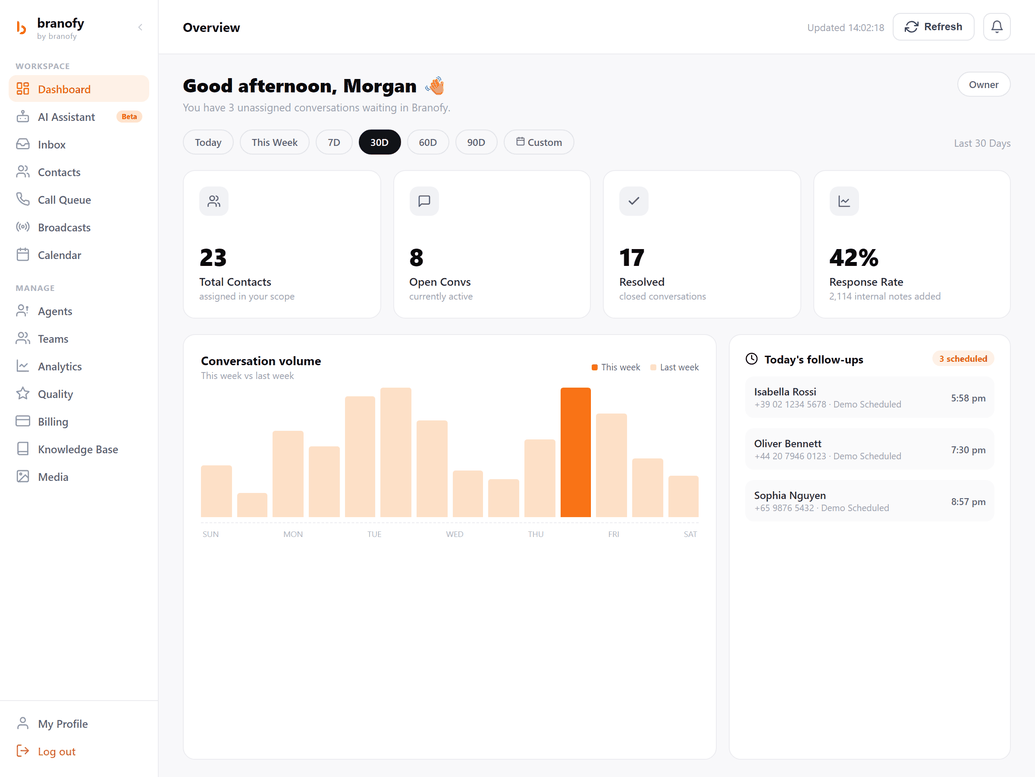Open the Broadcasts page
1035x777 pixels.
coord(79,228)
